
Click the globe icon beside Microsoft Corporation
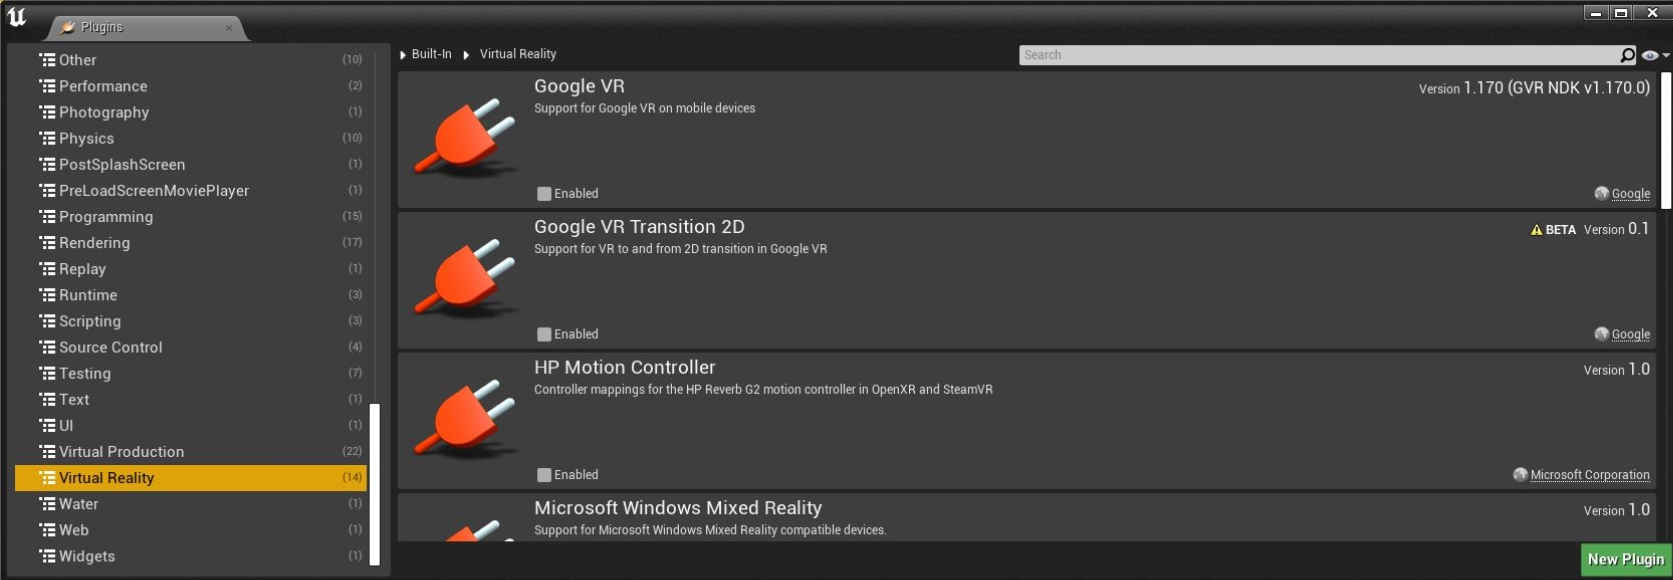tap(1520, 475)
